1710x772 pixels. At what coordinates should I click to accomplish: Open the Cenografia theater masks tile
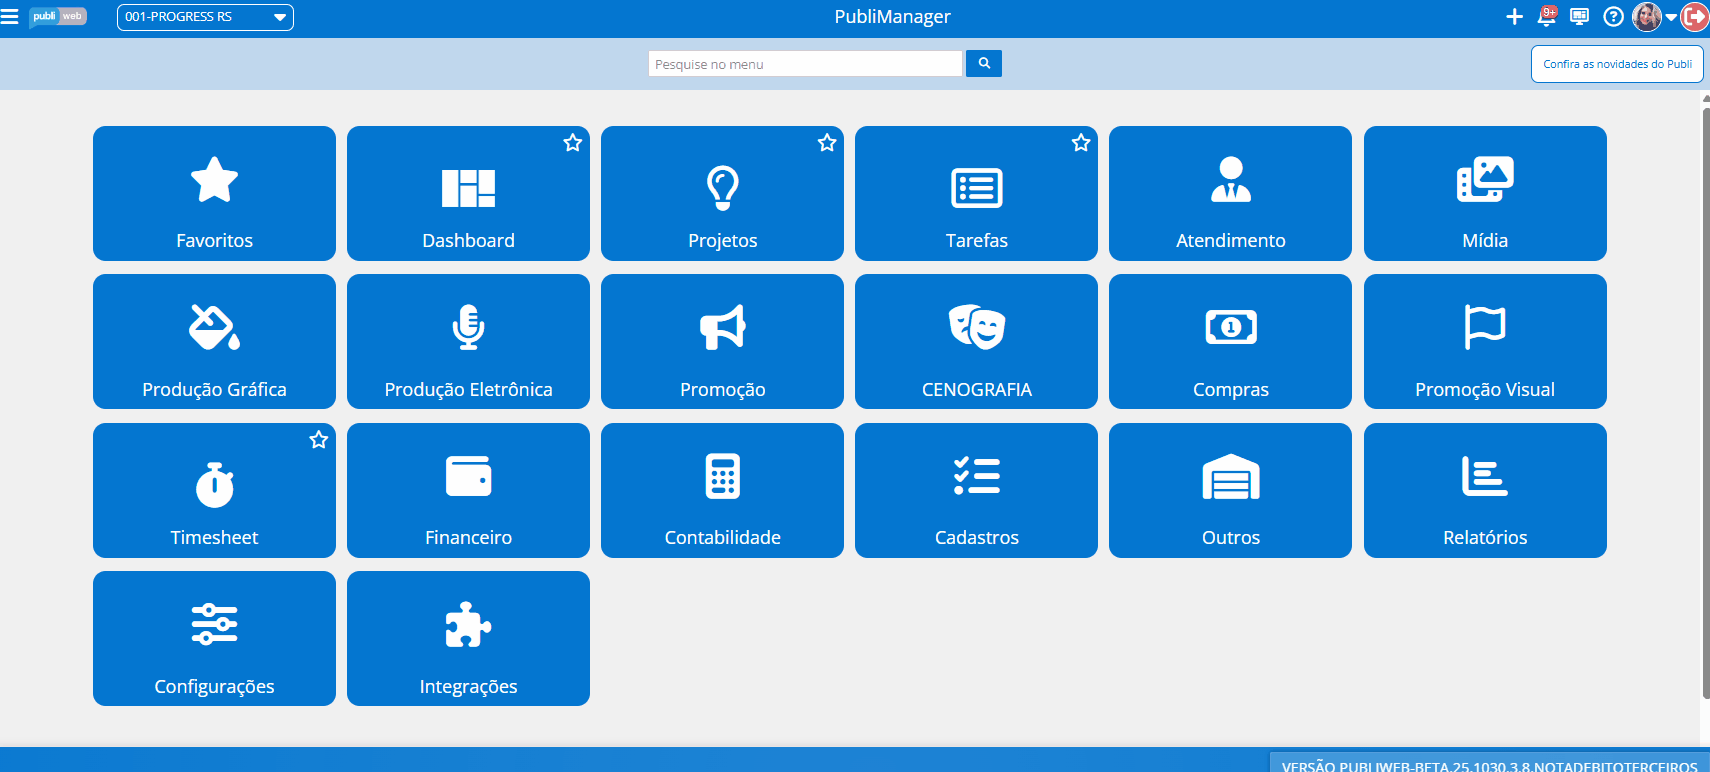point(976,342)
